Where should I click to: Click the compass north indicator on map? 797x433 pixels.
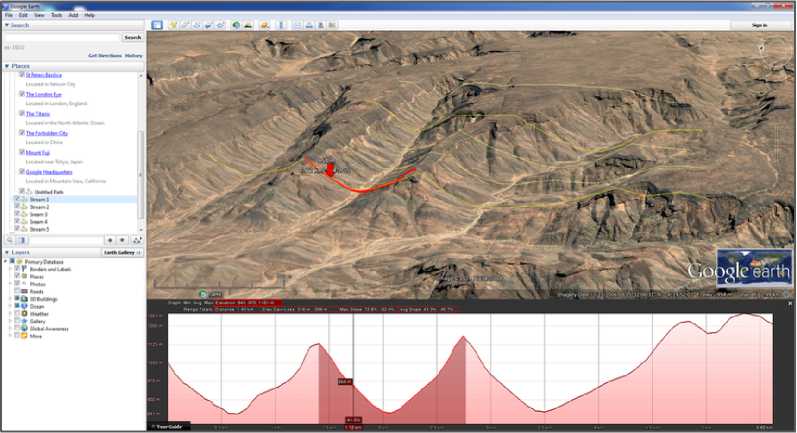tap(761, 48)
